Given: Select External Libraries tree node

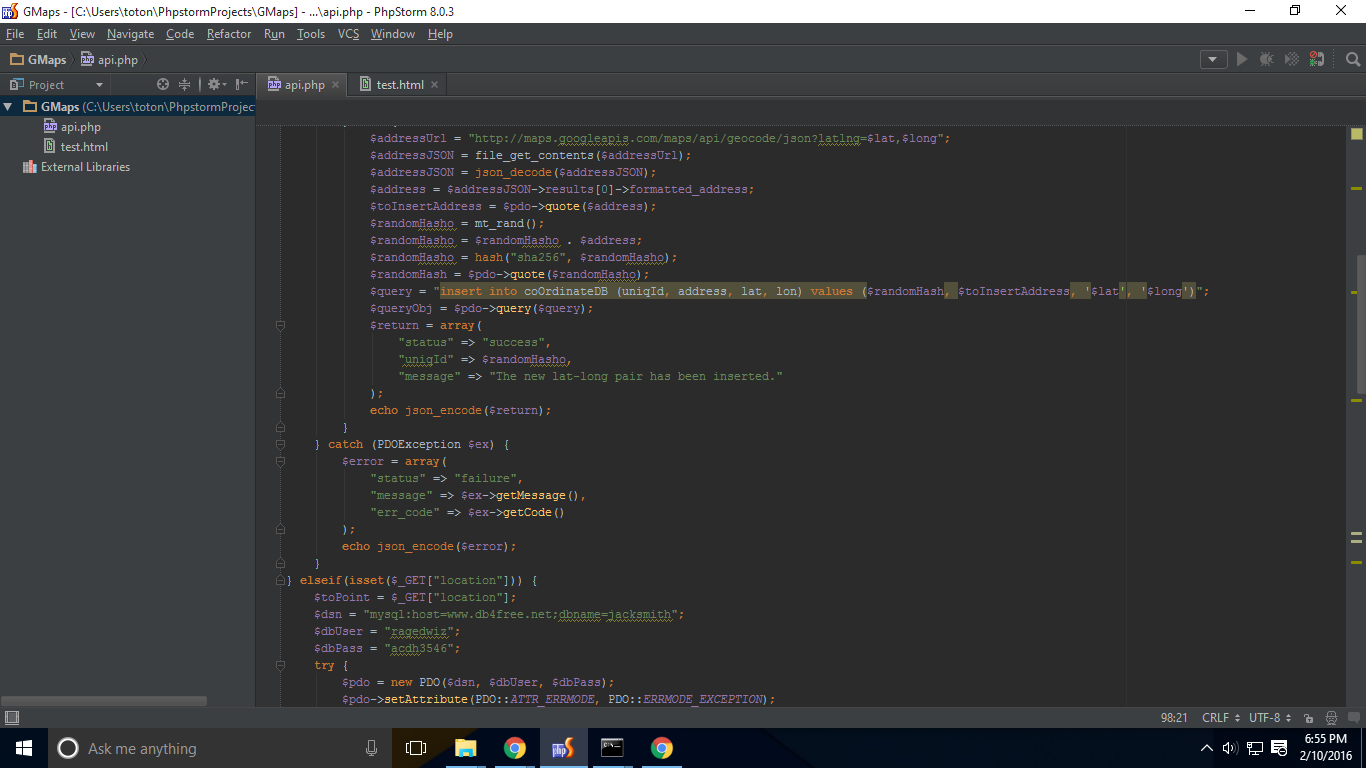Looking at the screenshot, I should [76, 167].
